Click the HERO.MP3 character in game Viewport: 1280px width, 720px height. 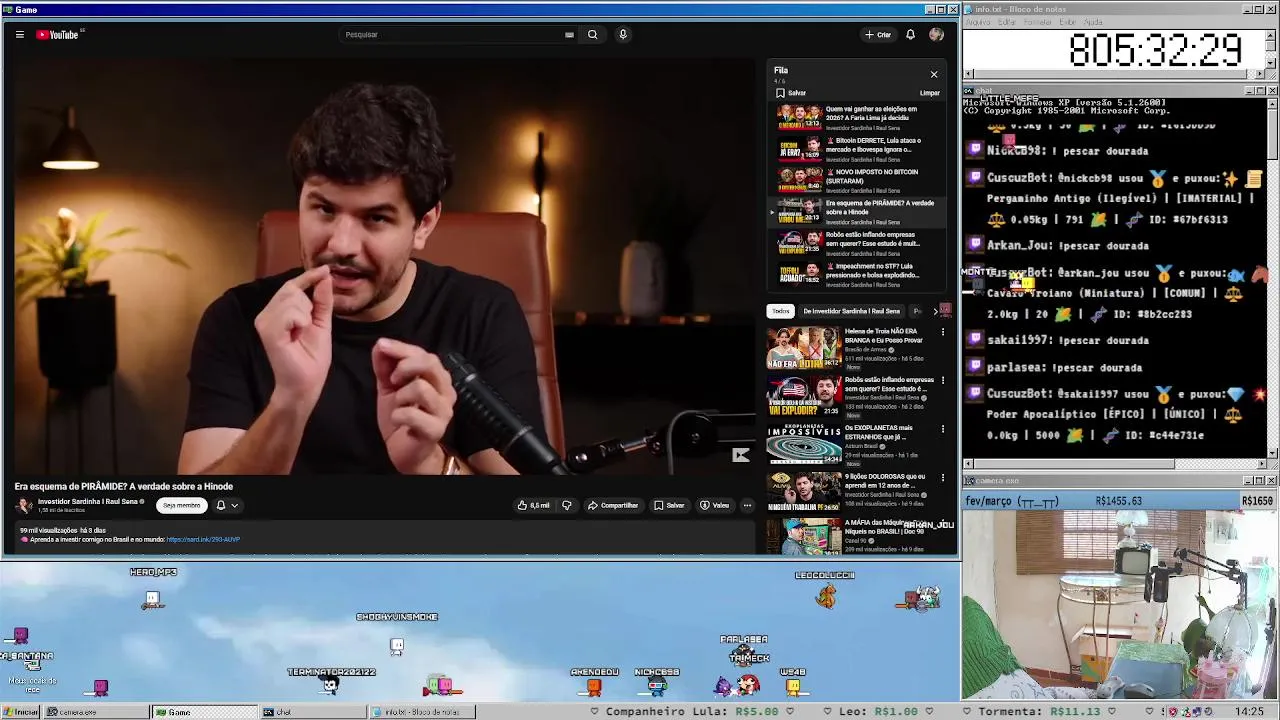[152, 598]
